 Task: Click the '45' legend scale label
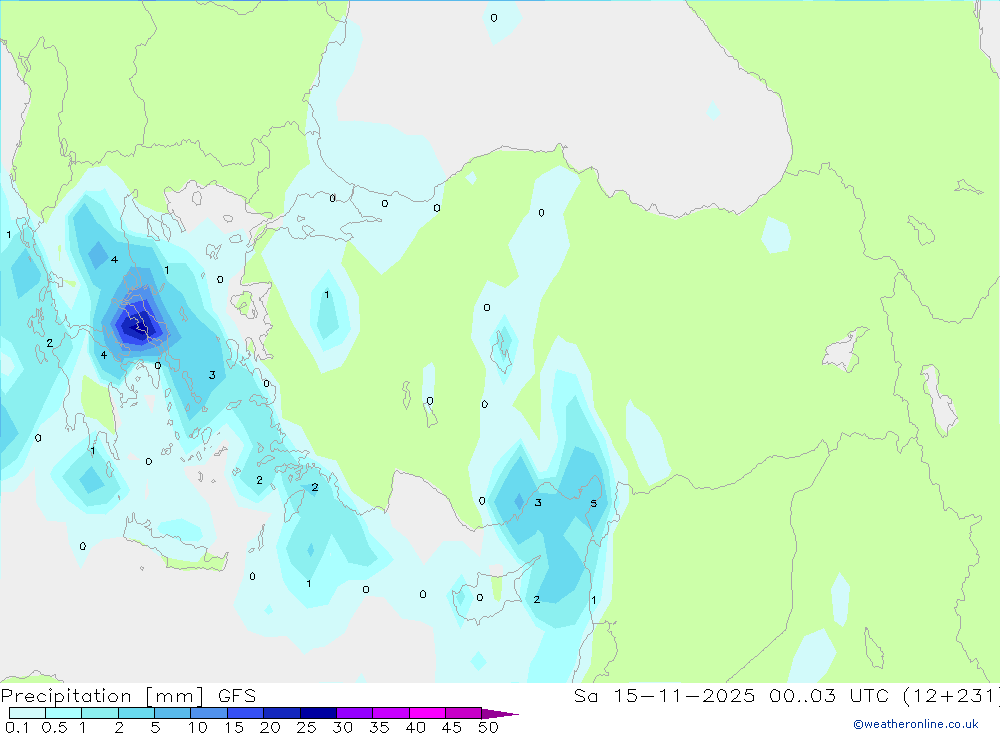[452, 727]
